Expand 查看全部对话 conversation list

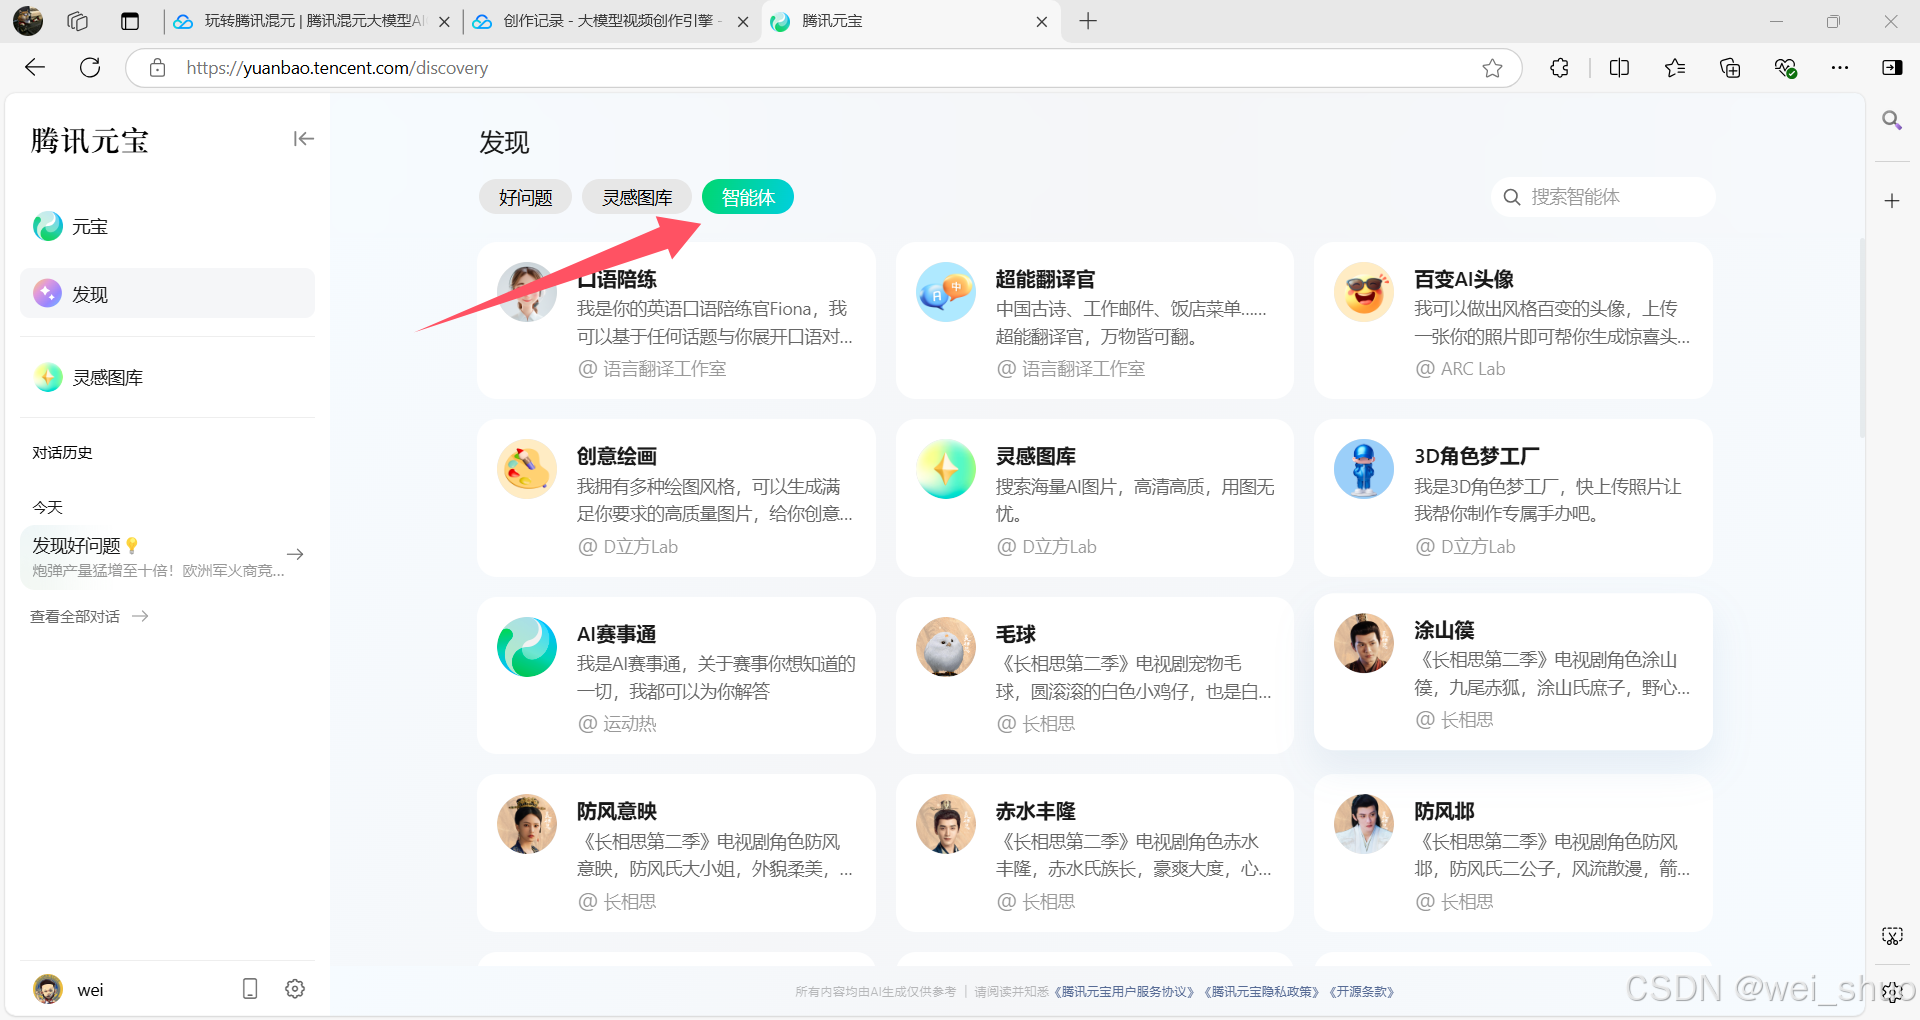coord(89,617)
